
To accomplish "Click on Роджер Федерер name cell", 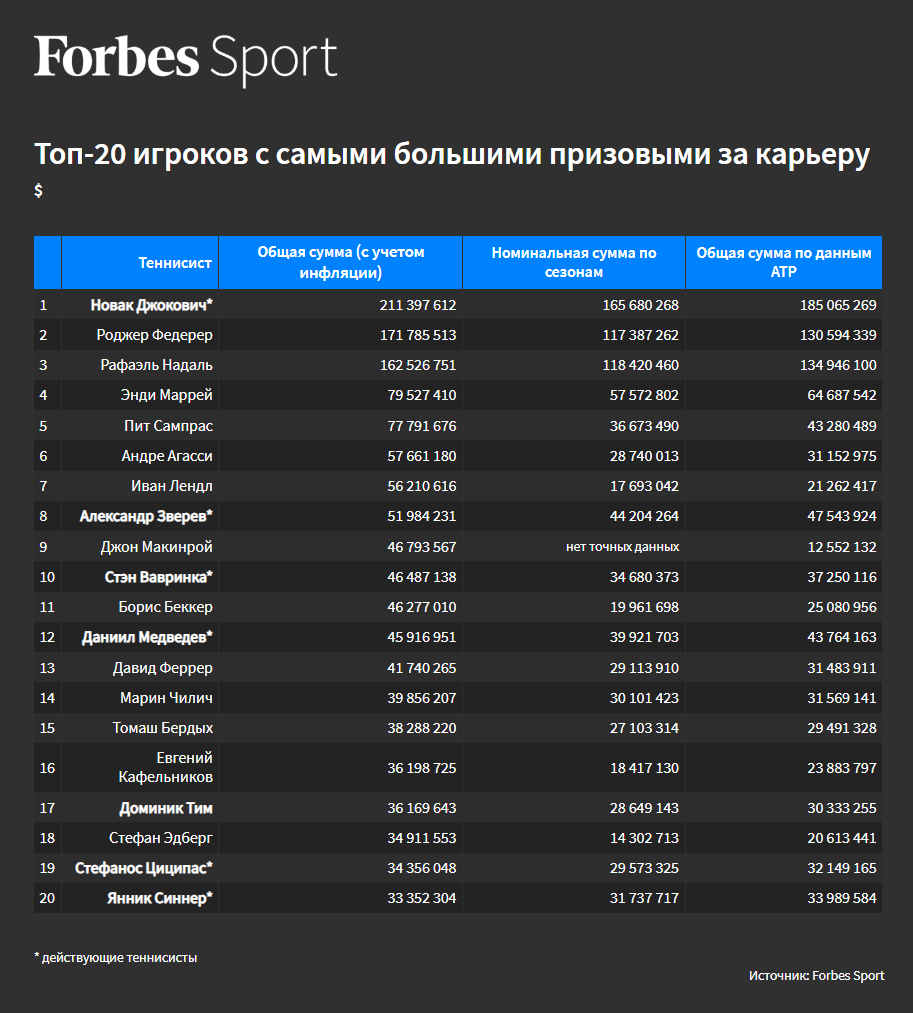I will pyautogui.click(x=154, y=335).
